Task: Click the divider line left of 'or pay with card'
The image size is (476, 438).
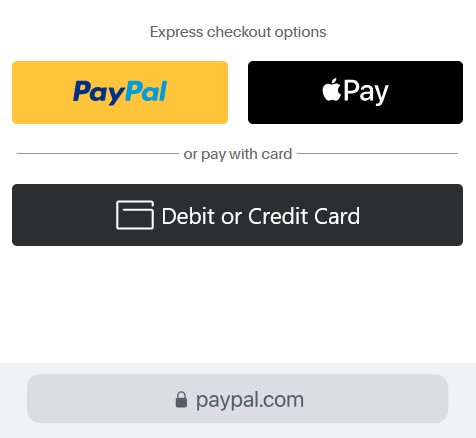Action: [x=98, y=153]
